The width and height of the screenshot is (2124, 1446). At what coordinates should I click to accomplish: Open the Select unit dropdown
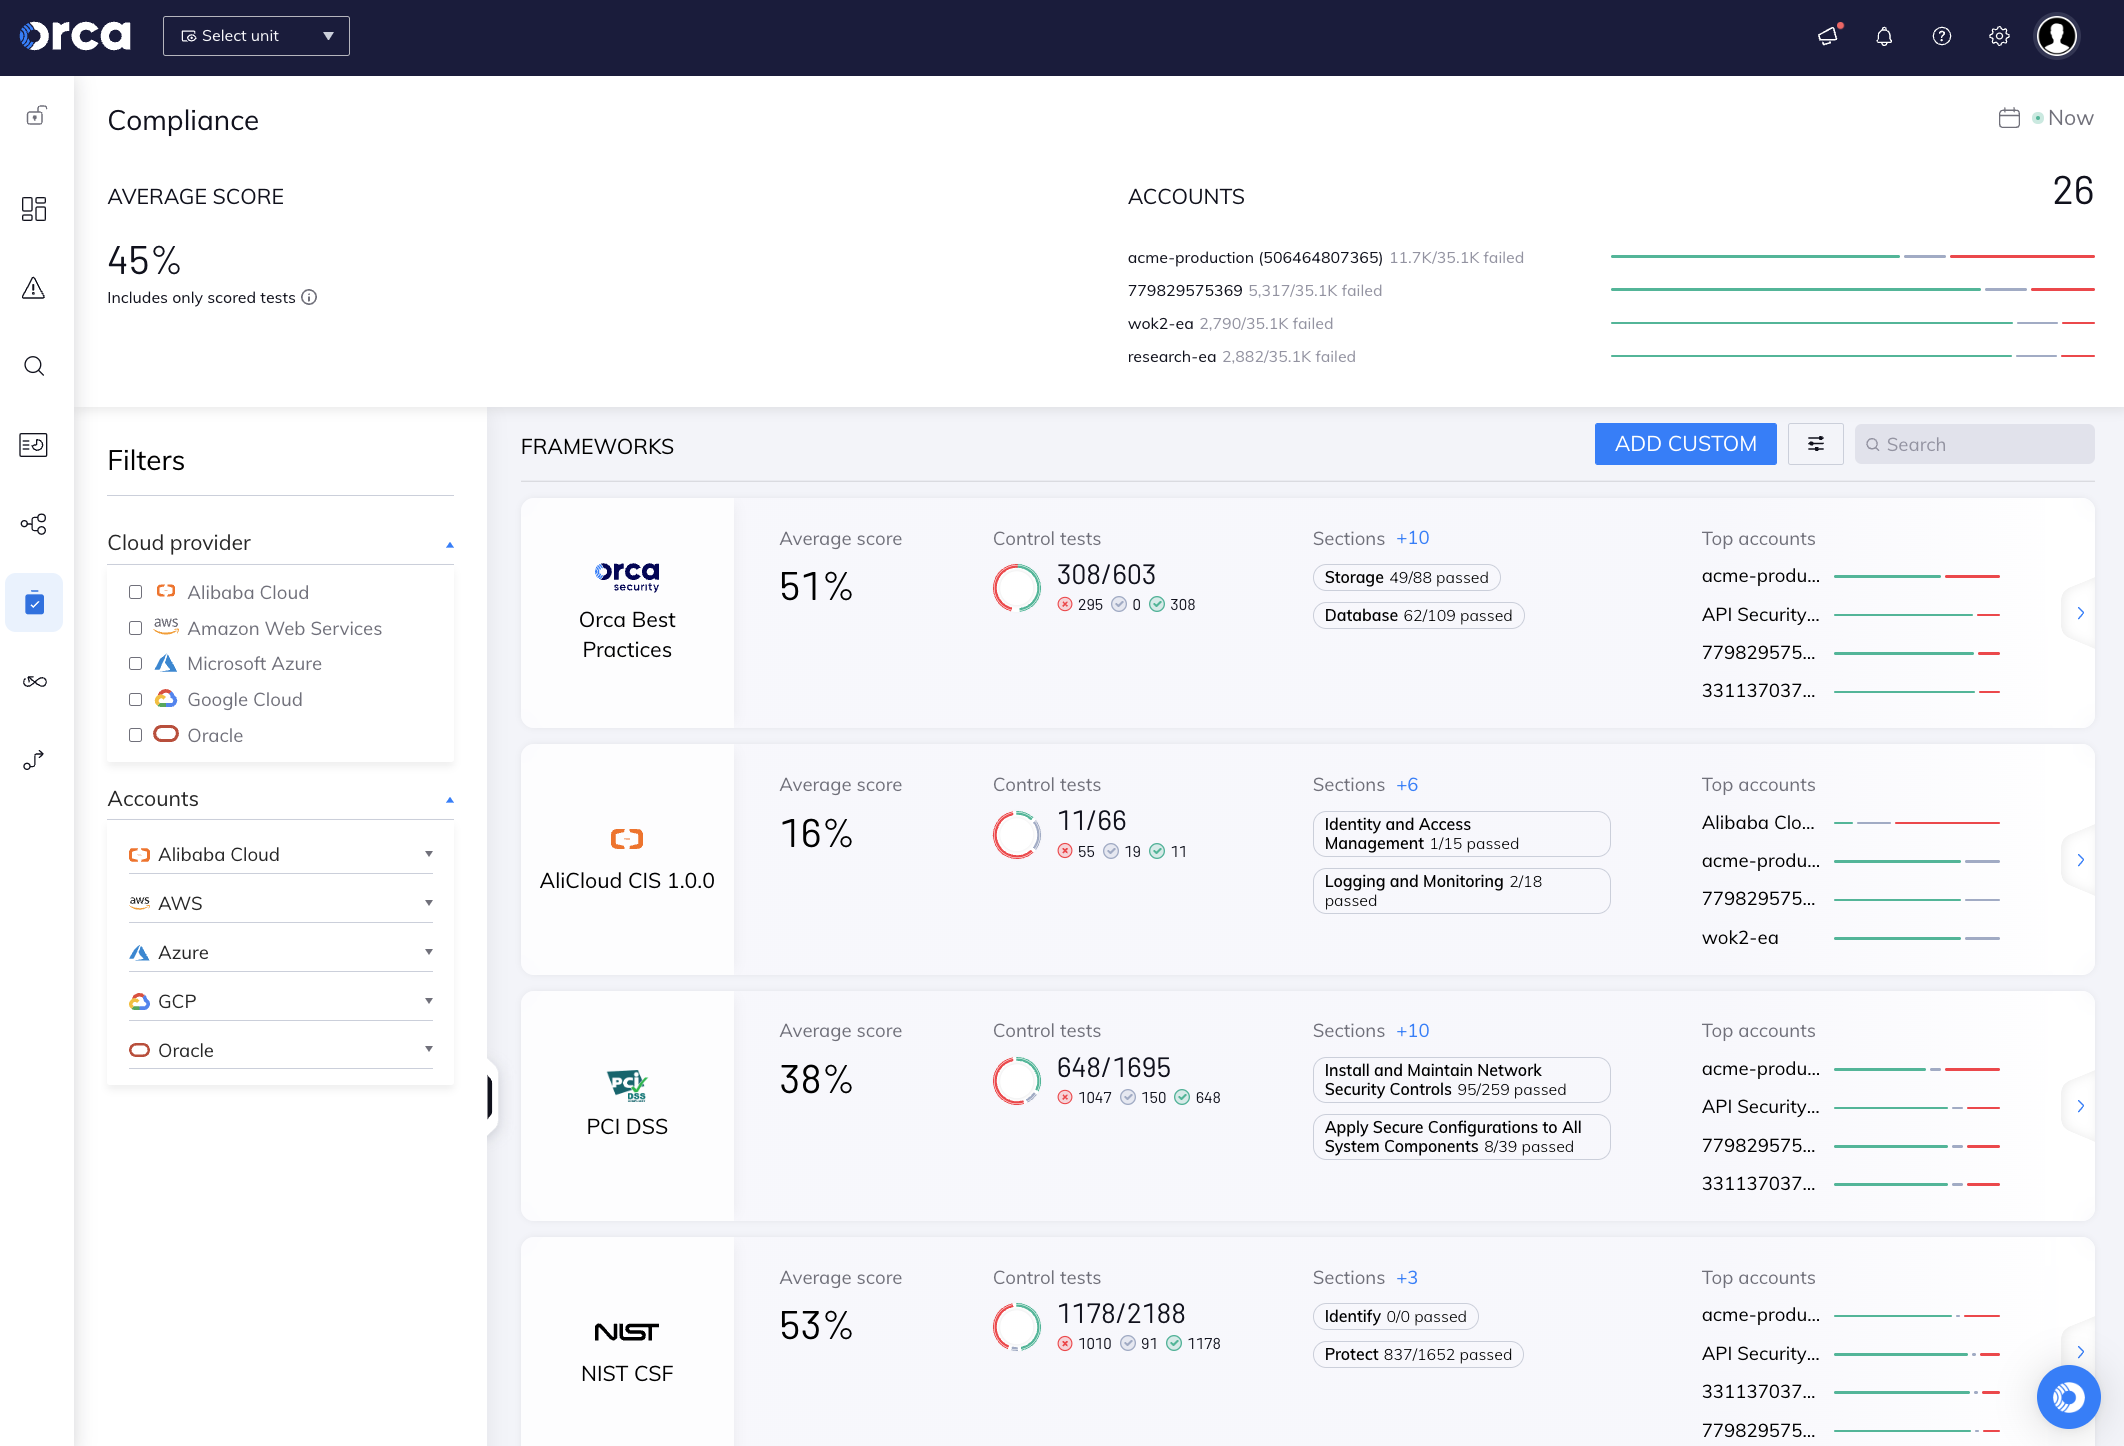click(256, 35)
